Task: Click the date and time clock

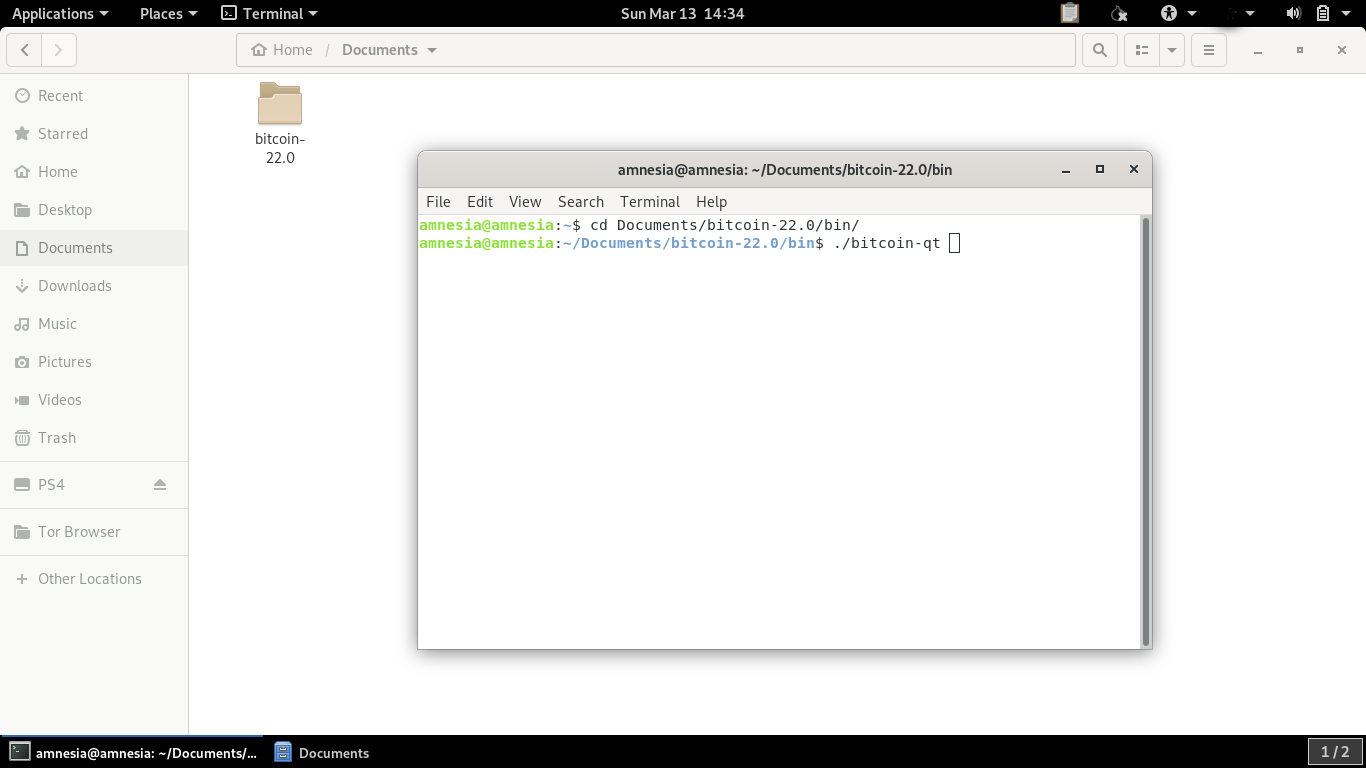Action: point(683,13)
